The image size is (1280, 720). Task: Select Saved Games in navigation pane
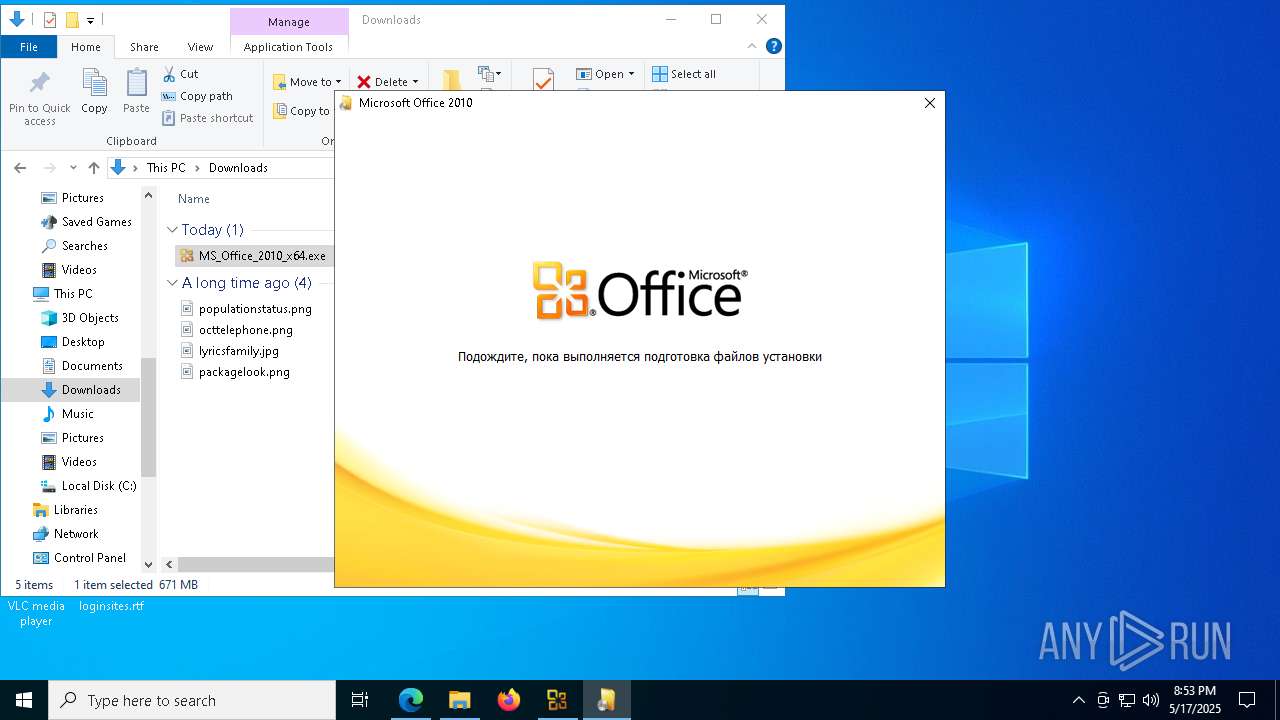86,222
